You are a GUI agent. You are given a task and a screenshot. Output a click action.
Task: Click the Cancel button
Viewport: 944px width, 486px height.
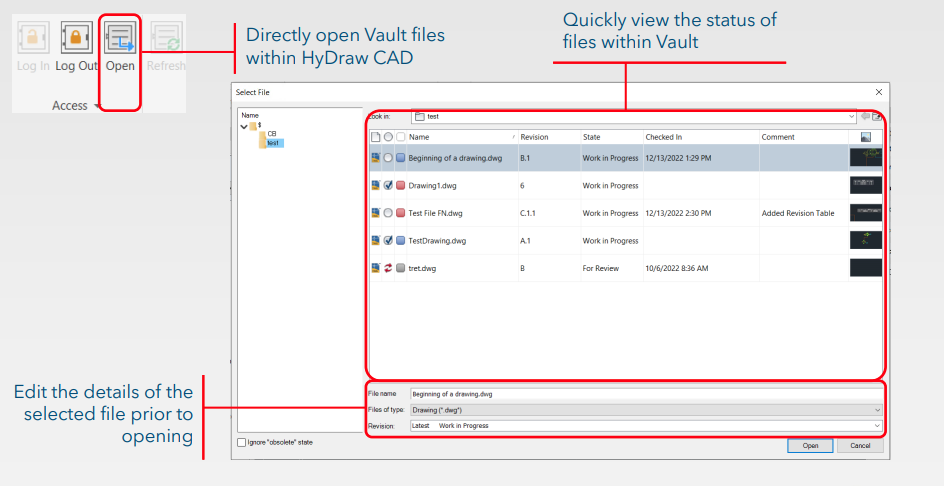(x=860, y=446)
